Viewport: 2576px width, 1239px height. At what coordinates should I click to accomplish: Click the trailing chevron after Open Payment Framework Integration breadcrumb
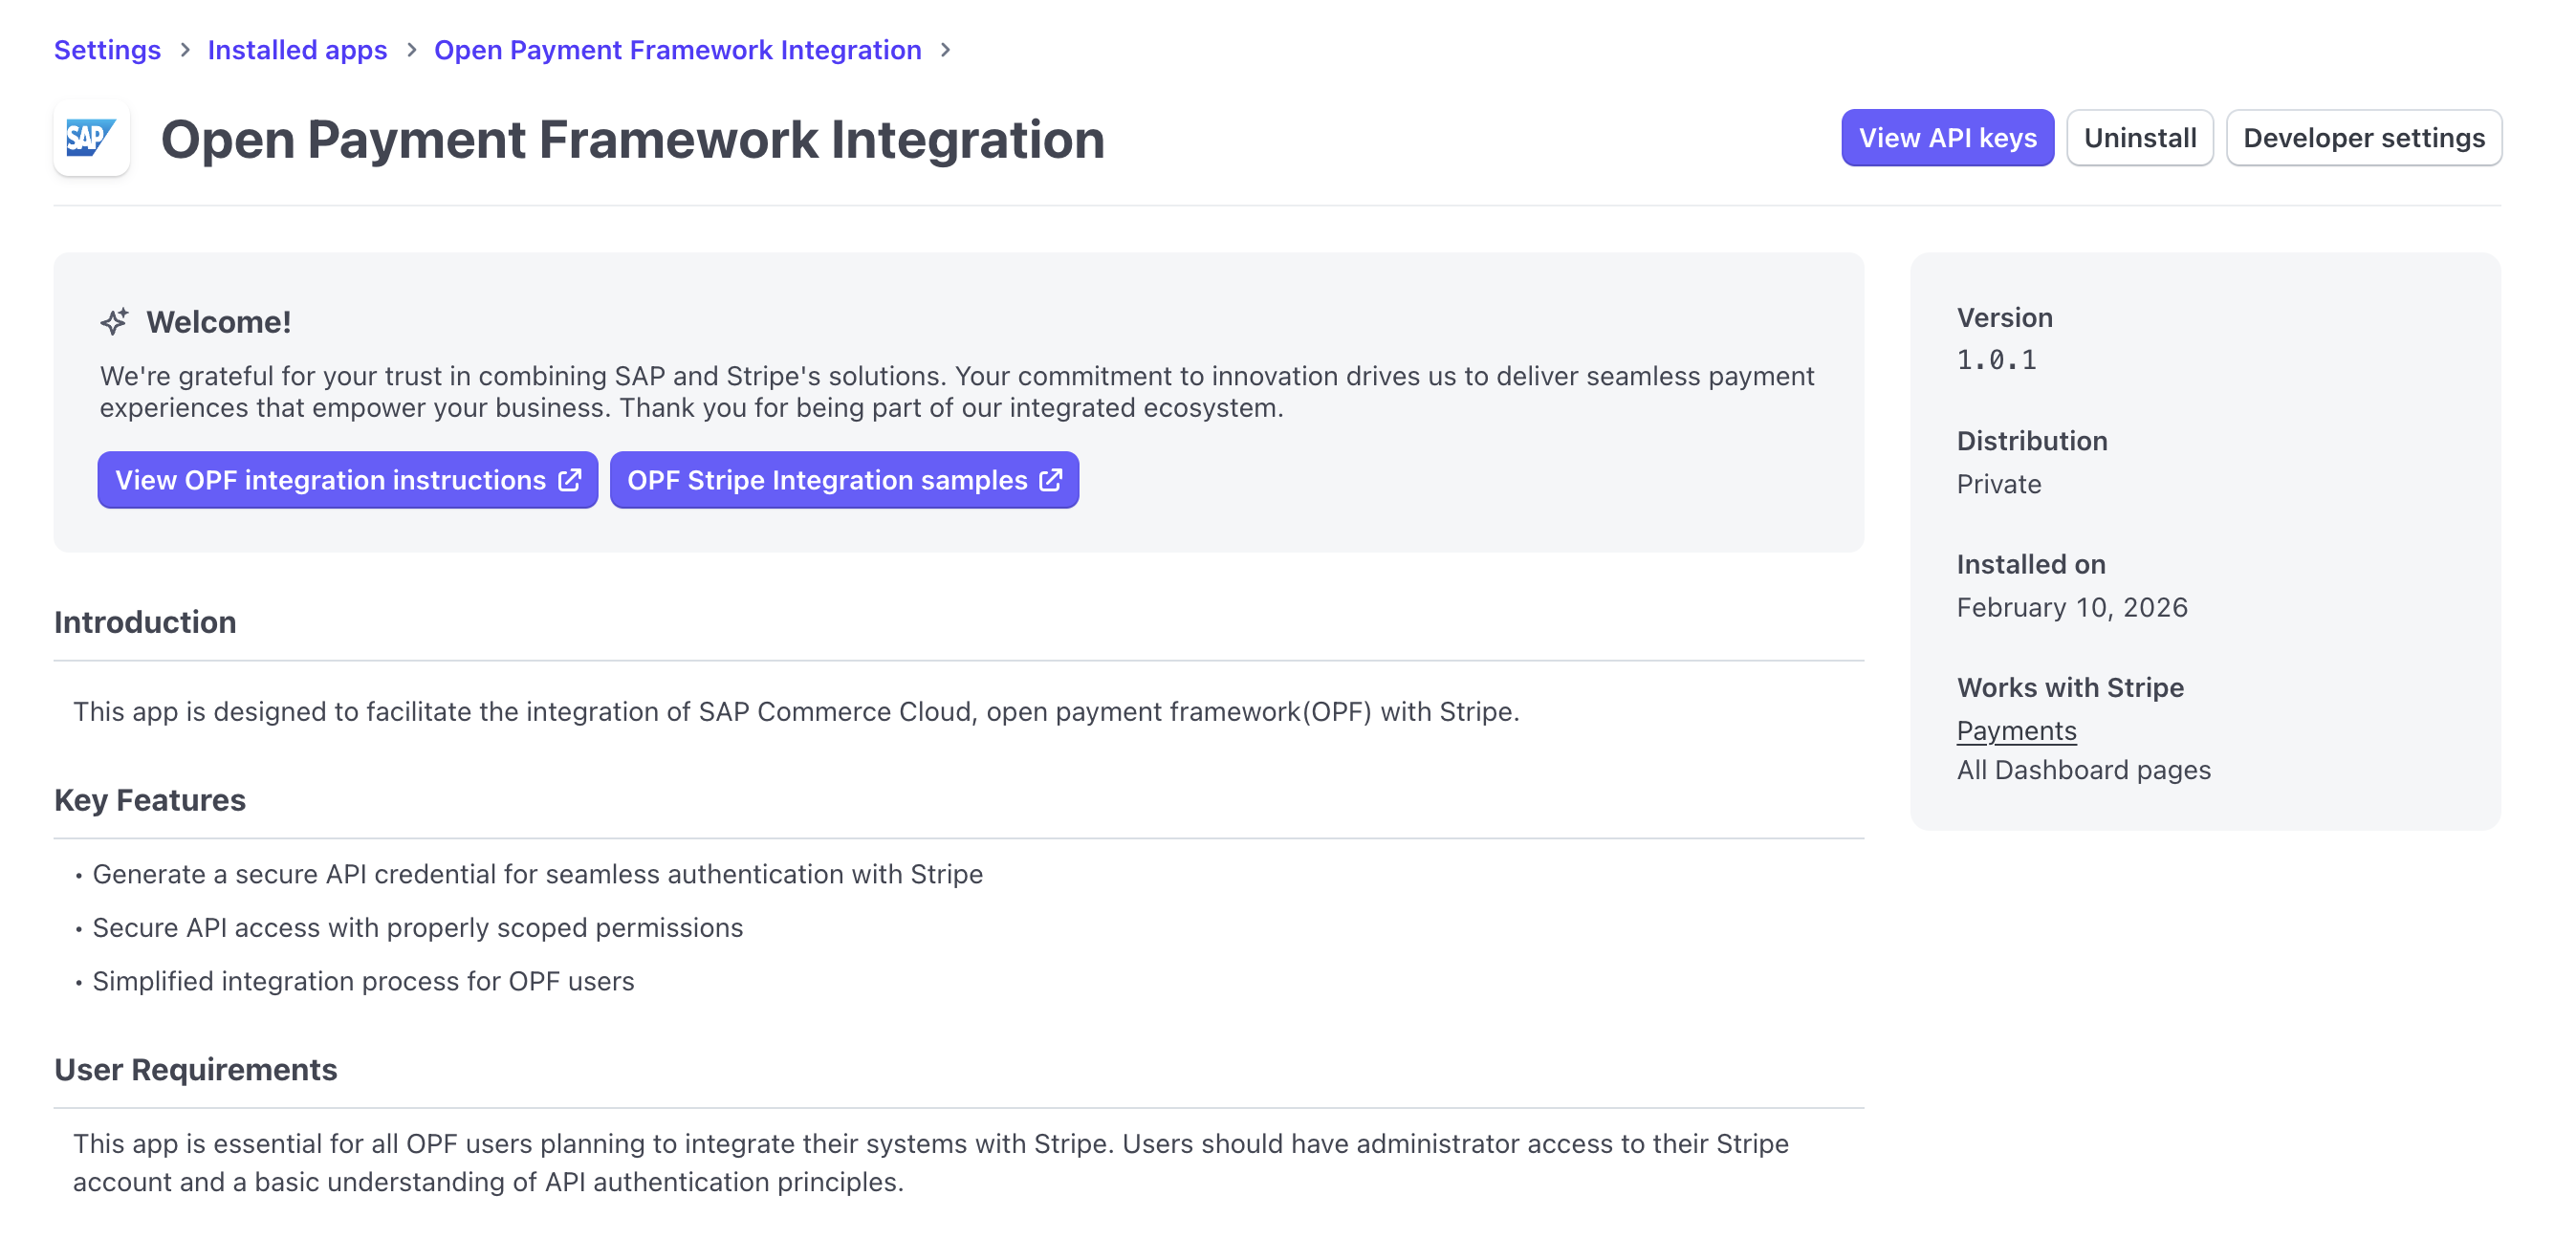pyautogui.click(x=945, y=50)
